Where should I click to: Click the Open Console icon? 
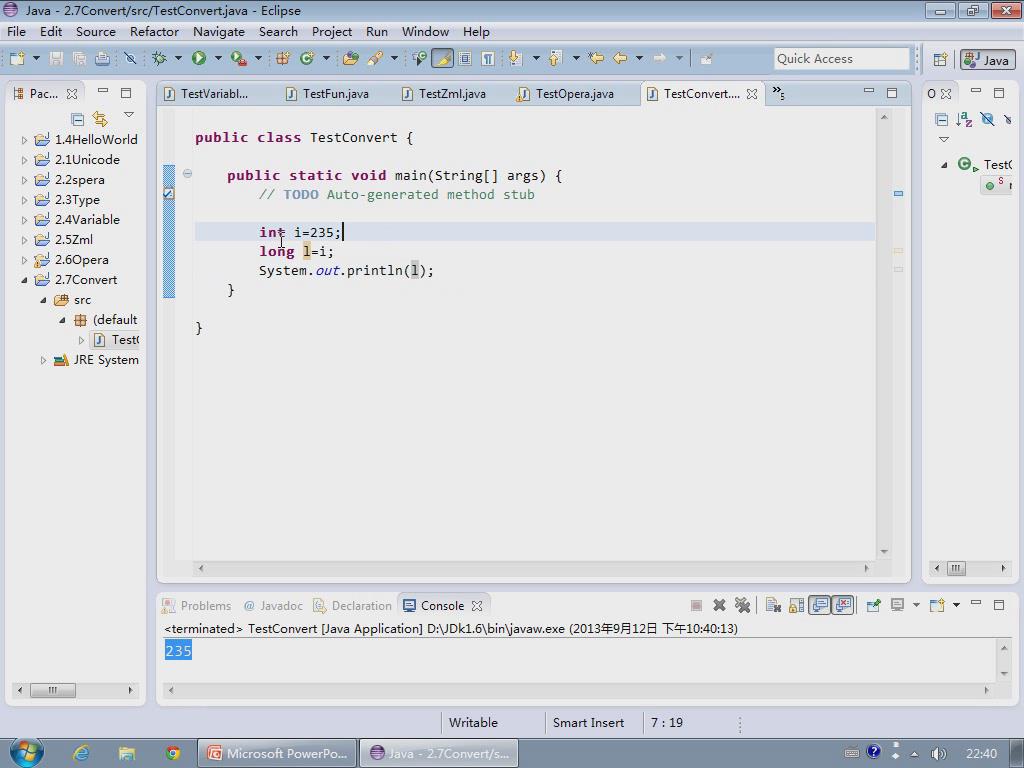[937, 605]
